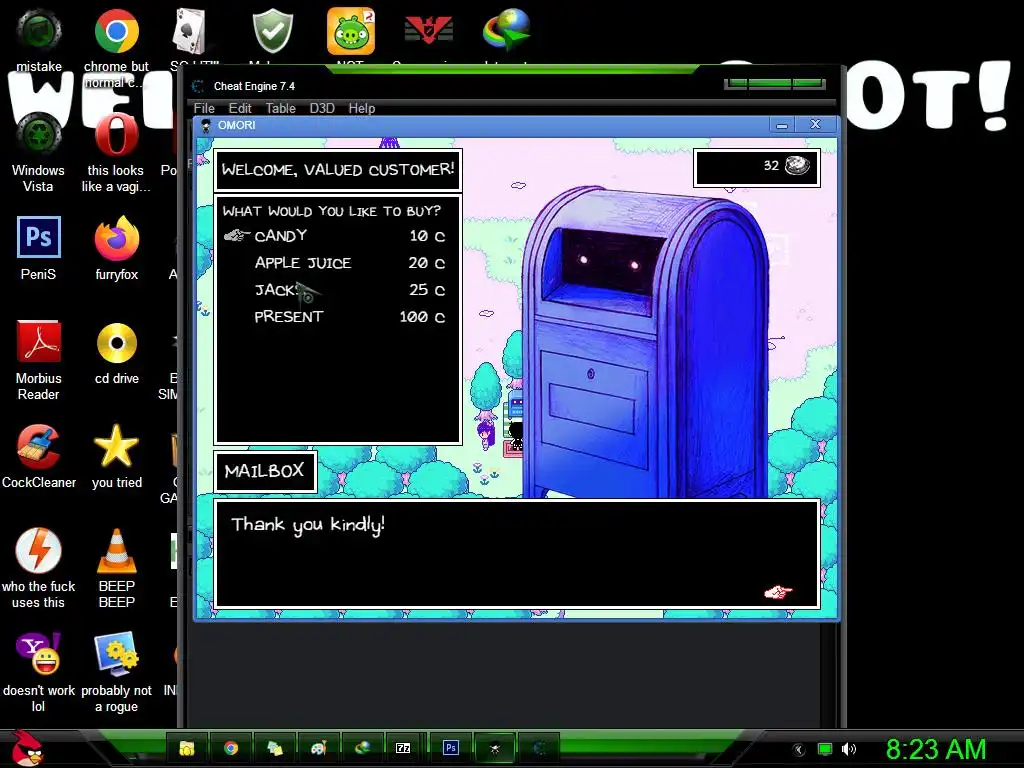Advance dialogue with the red pointing hand

[778, 592]
